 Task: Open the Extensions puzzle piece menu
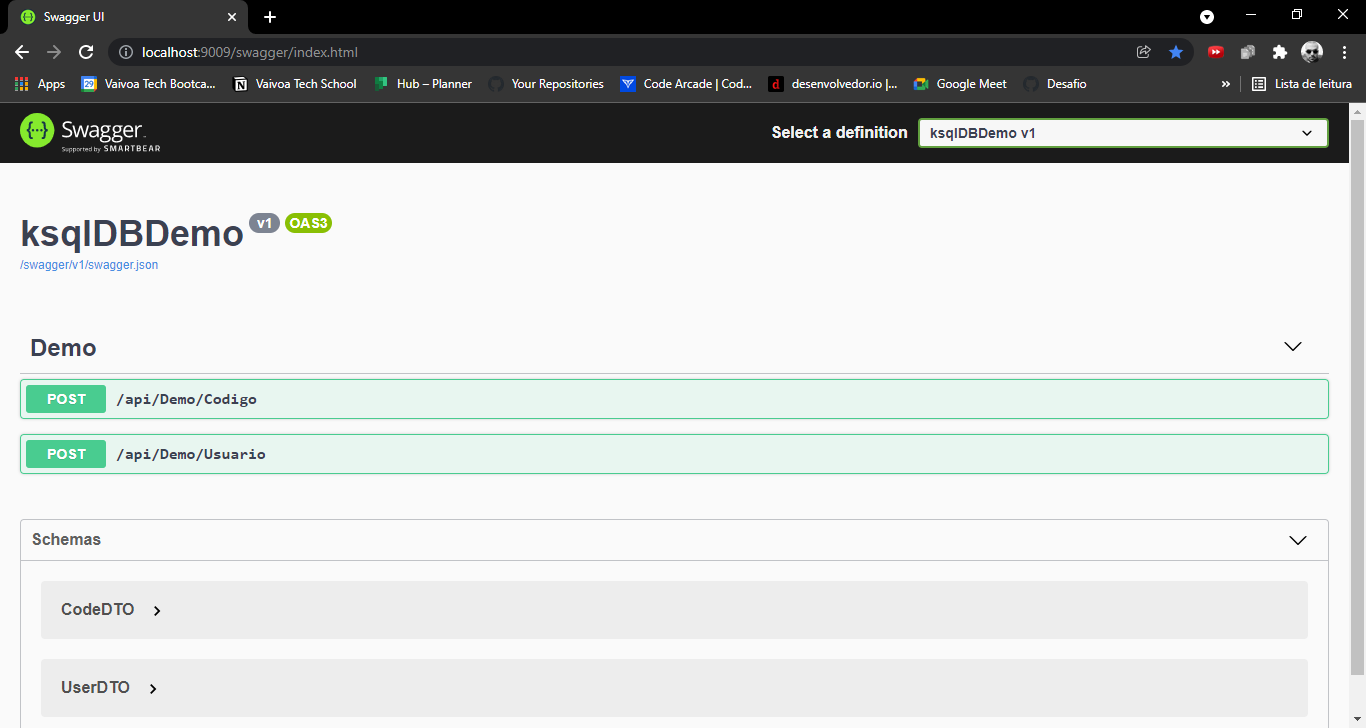[1279, 52]
